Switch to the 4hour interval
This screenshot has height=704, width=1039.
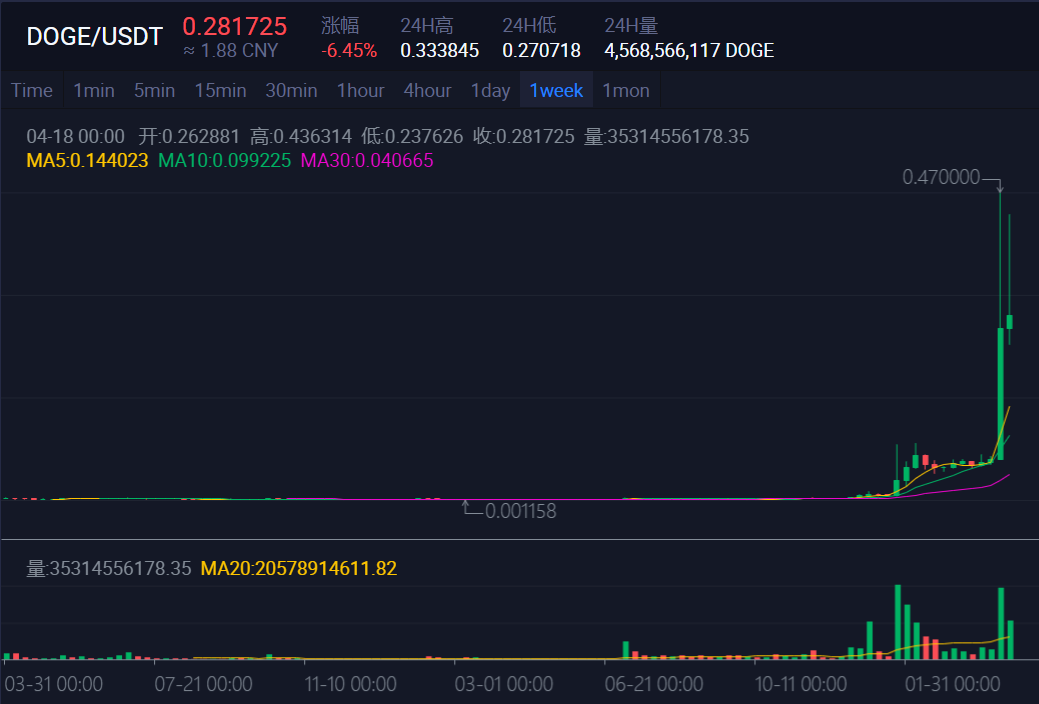(x=427, y=90)
